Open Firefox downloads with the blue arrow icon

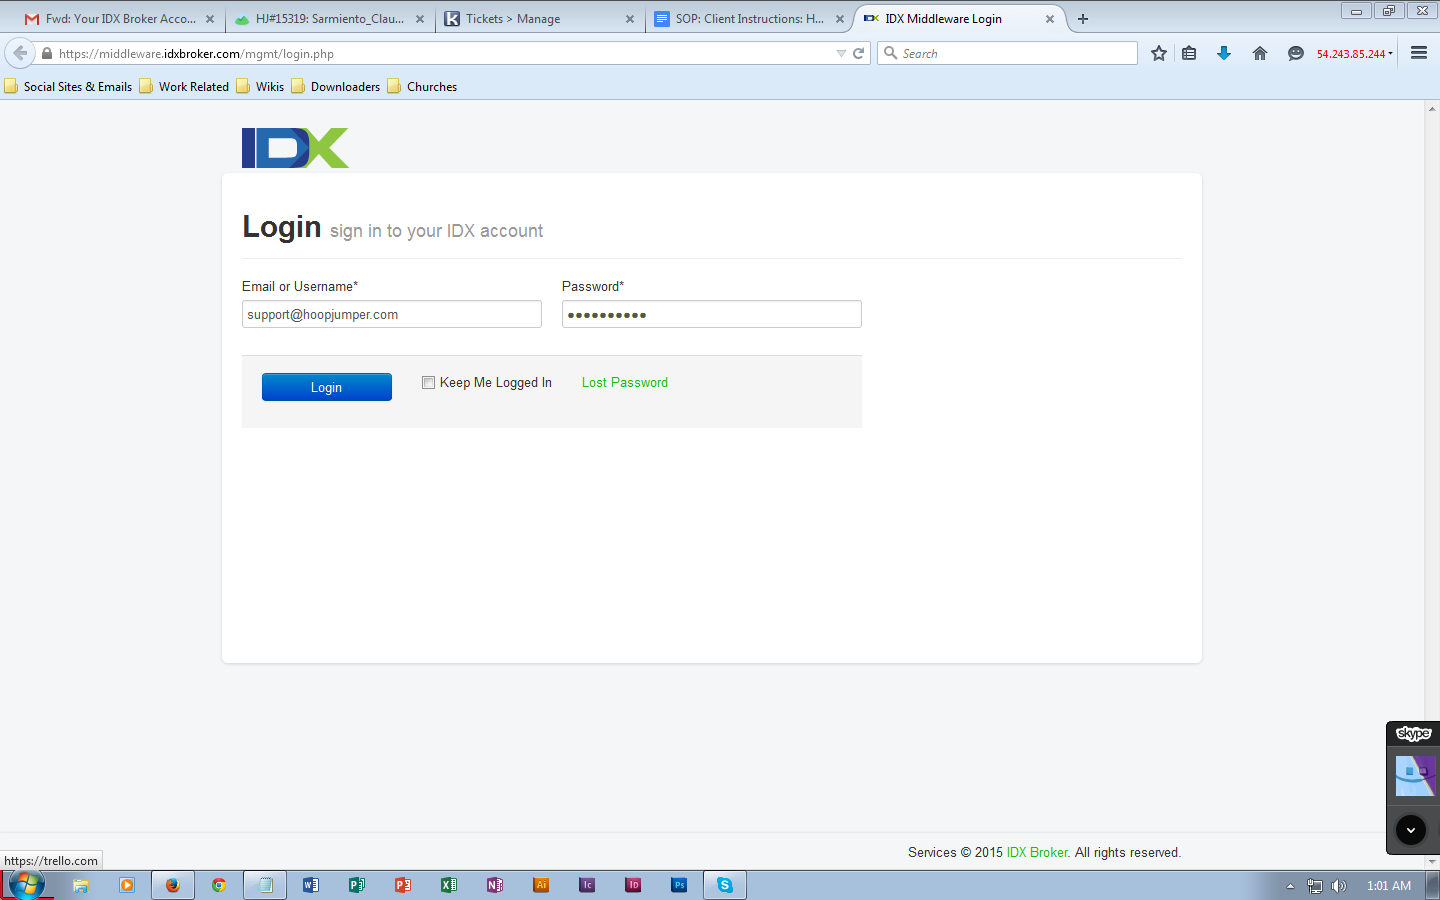(x=1224, y=52)
